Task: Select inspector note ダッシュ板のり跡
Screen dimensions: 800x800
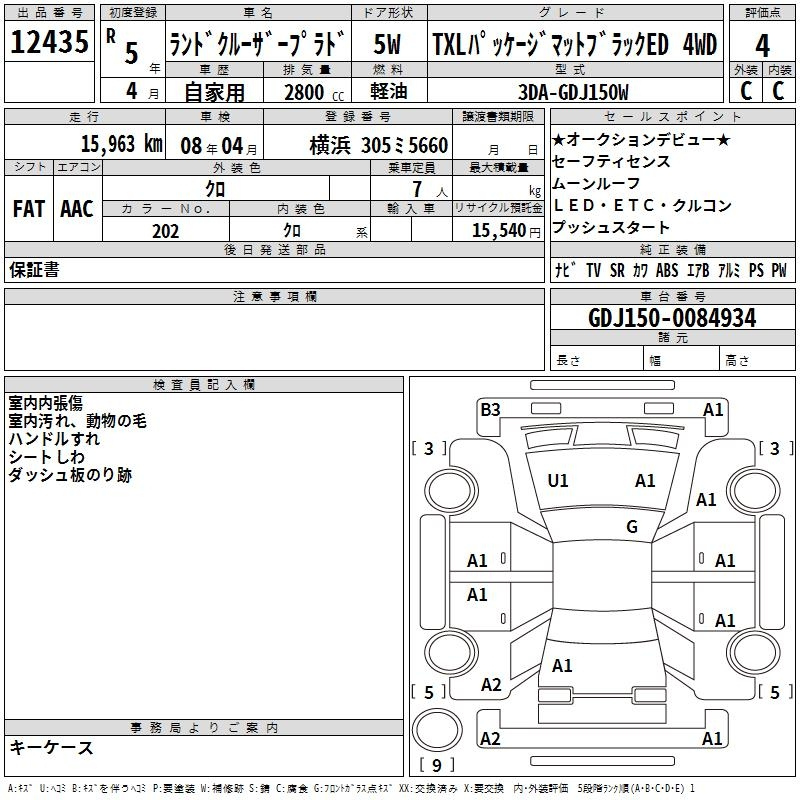Action: [x=70, y=475]
